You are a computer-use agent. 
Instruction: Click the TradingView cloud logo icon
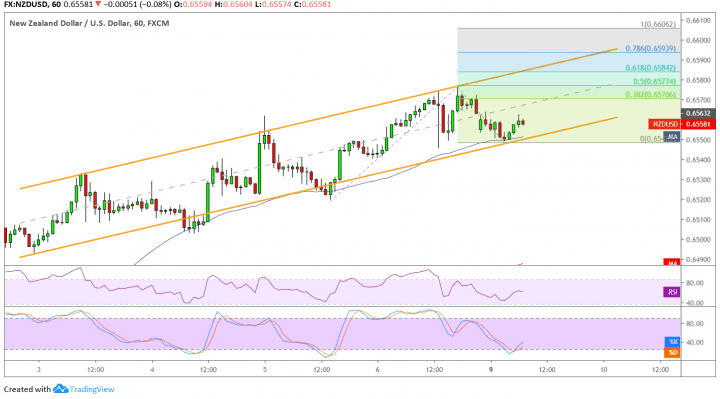[60, 389]
